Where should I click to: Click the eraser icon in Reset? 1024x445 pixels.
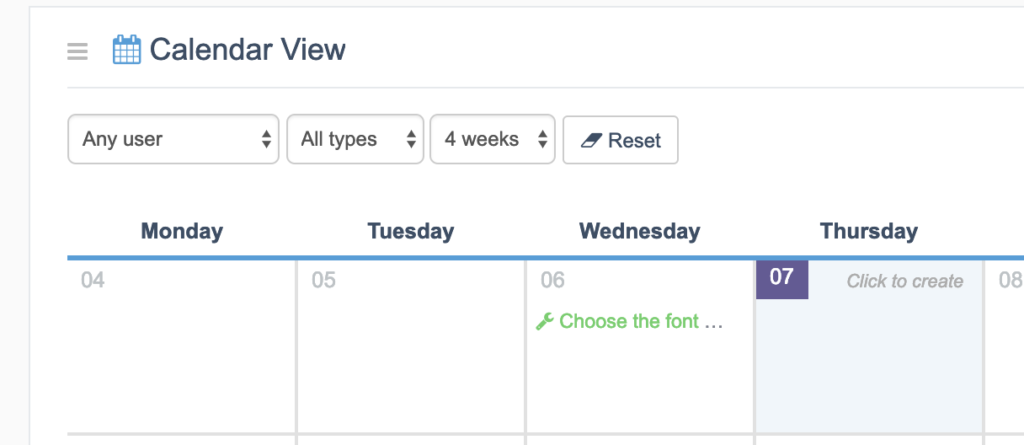click(590, 140)
